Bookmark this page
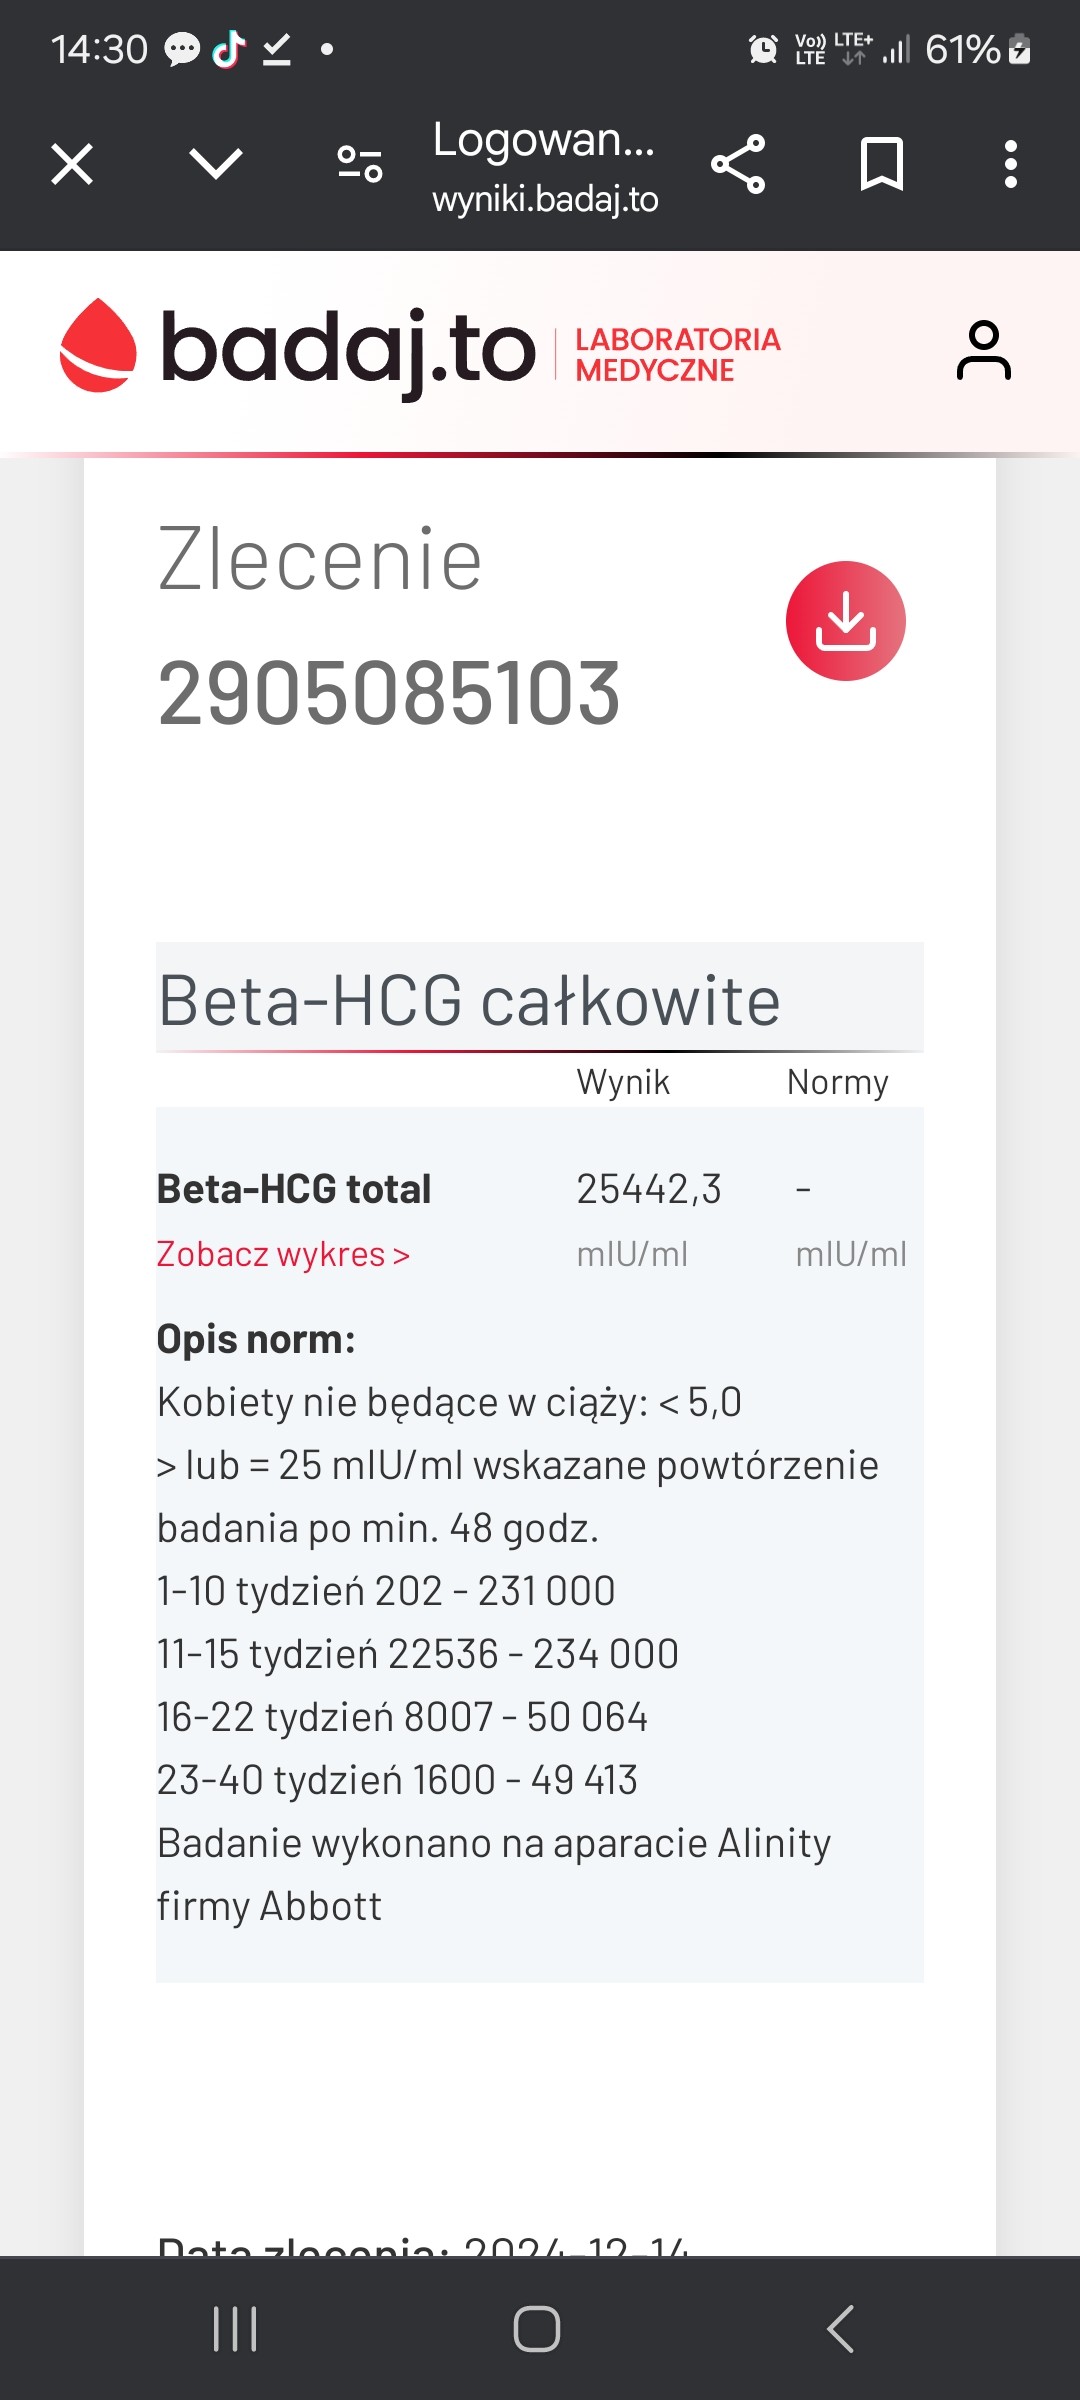 (882, 164)
